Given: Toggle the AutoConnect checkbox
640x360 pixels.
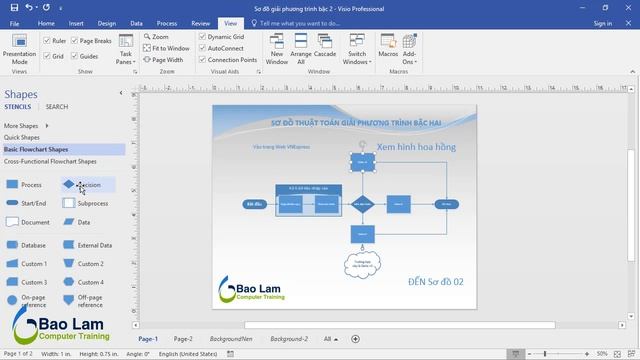Looking at the screenshot, I should 221,48.
